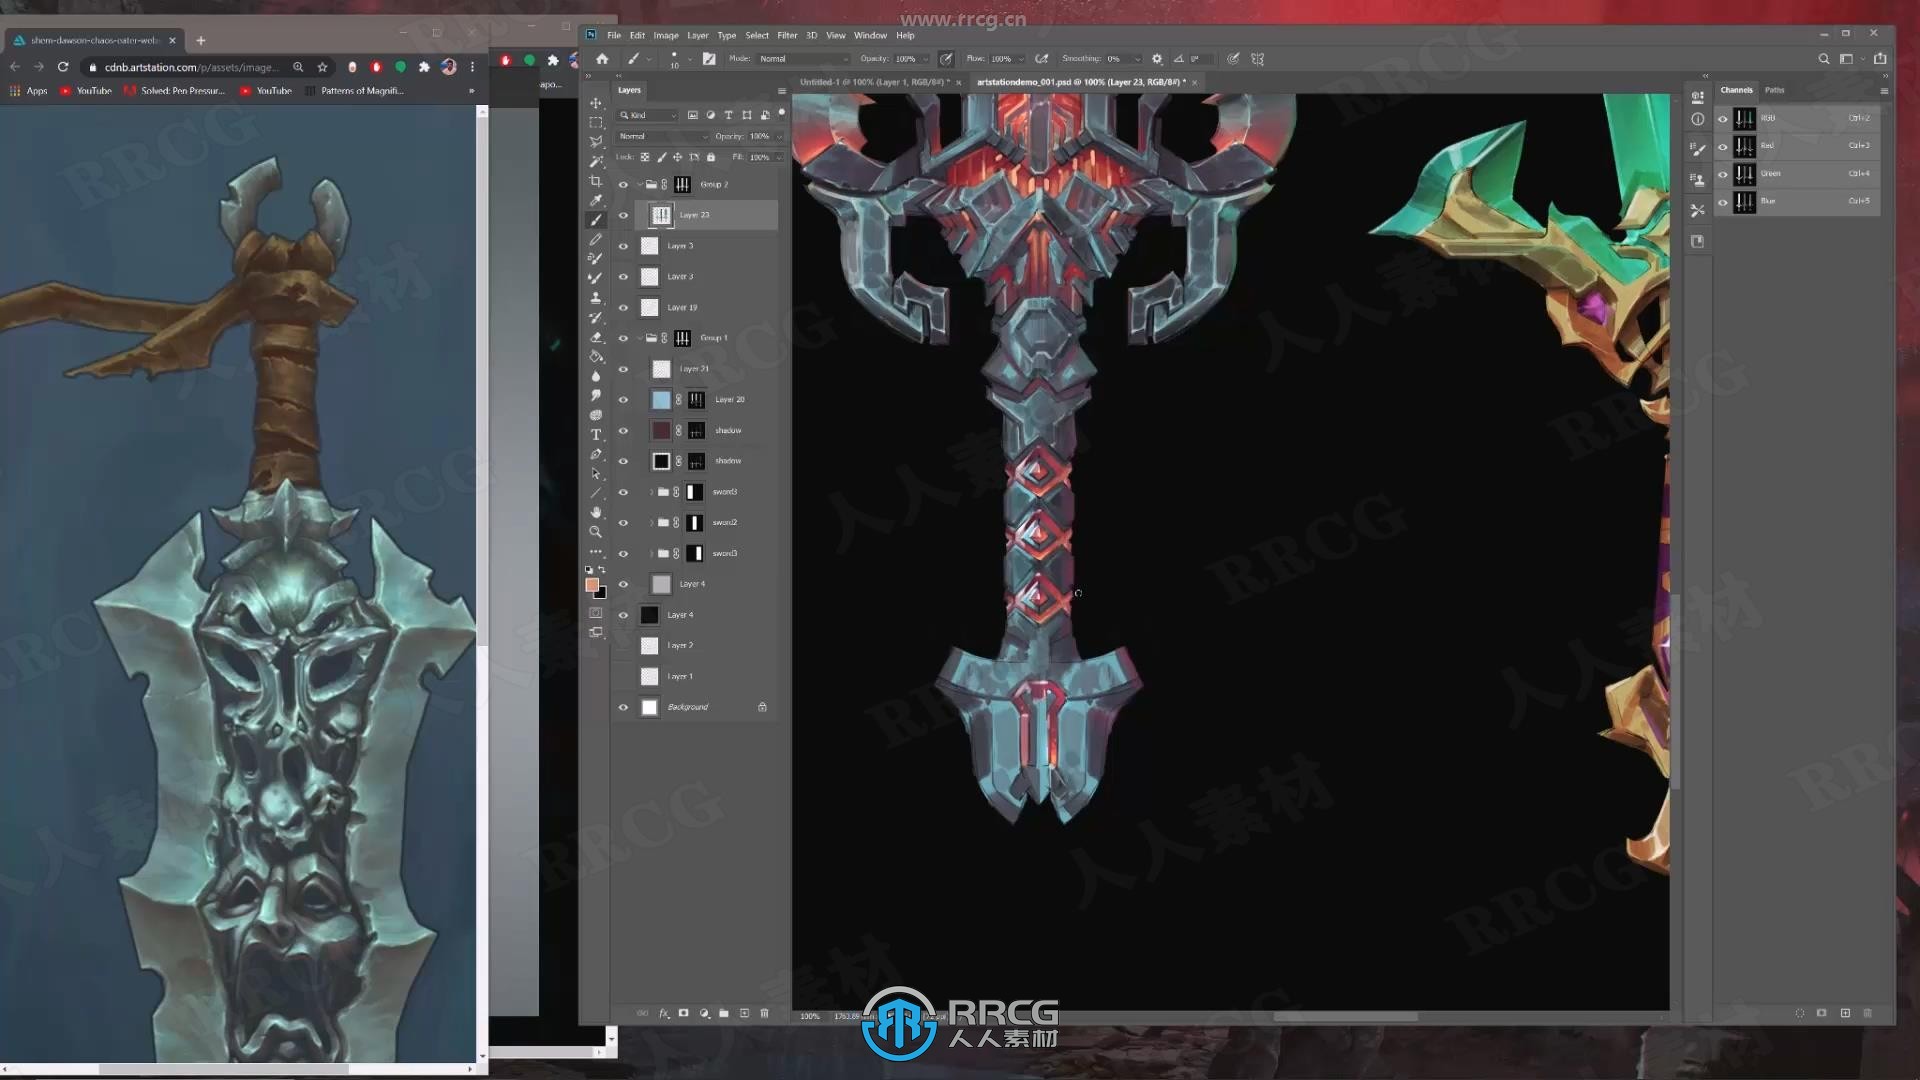The height and width of the screenshot is (1080, 1920).
Task: Click the foreground color swatch
Action: click(x=592, y=585)
